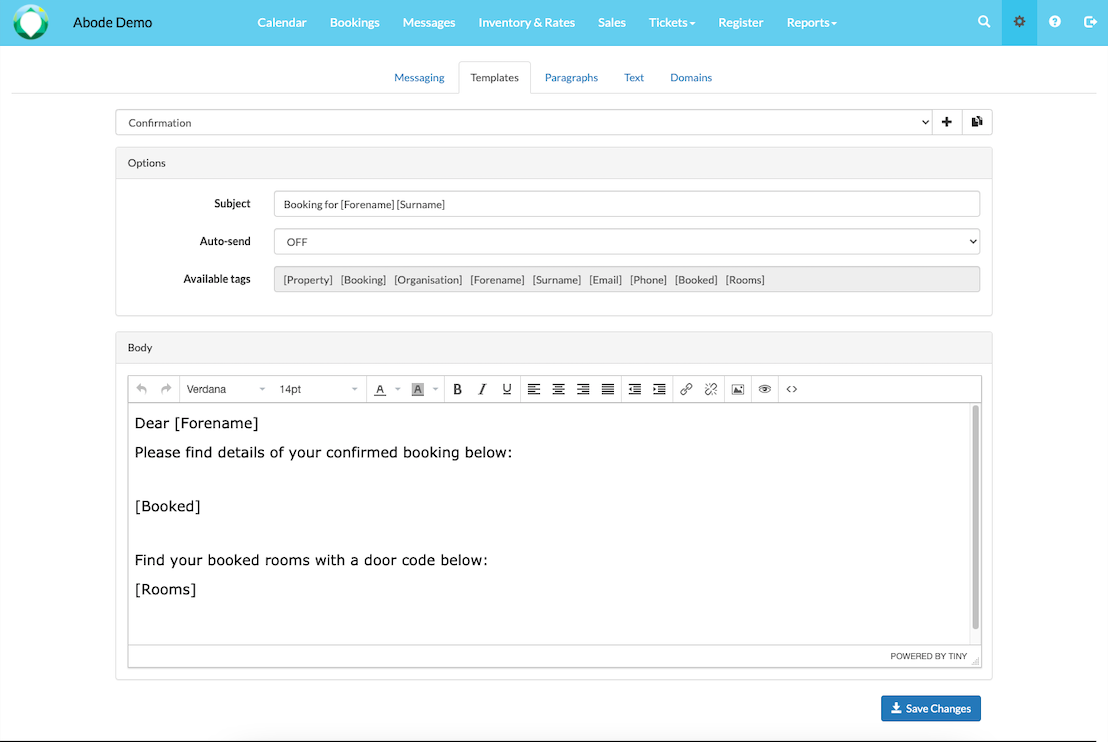Apply text color with the A icon
1108x742 pixels.
(x=380, y=389)
